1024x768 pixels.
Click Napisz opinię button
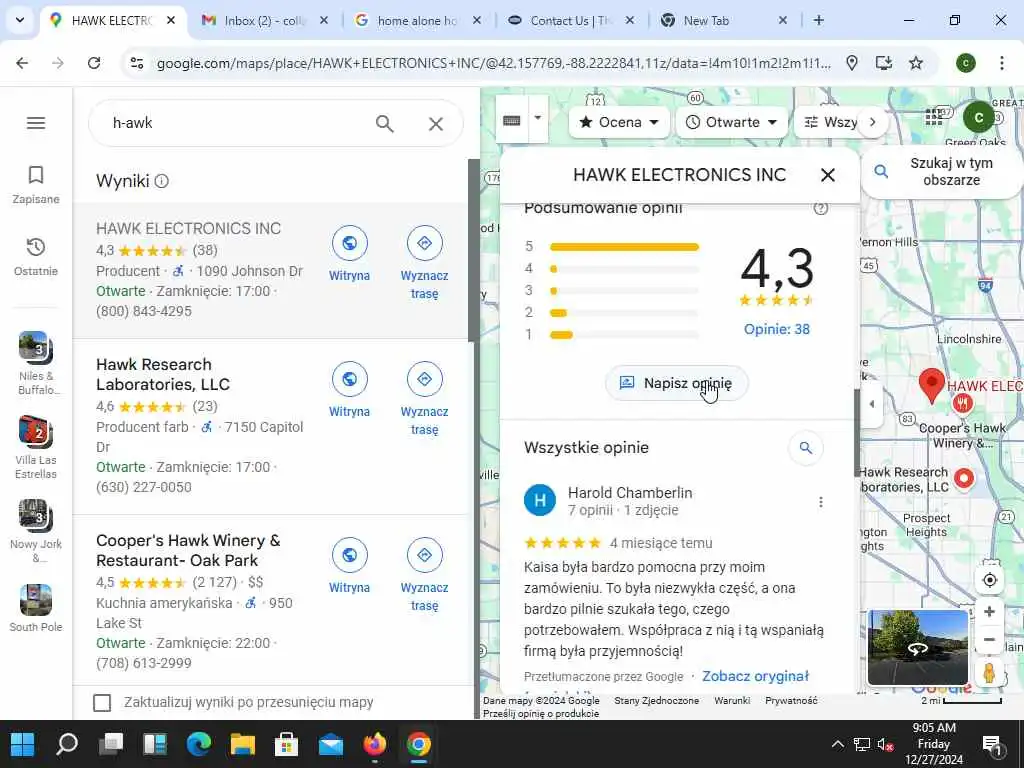pos(677,383)
